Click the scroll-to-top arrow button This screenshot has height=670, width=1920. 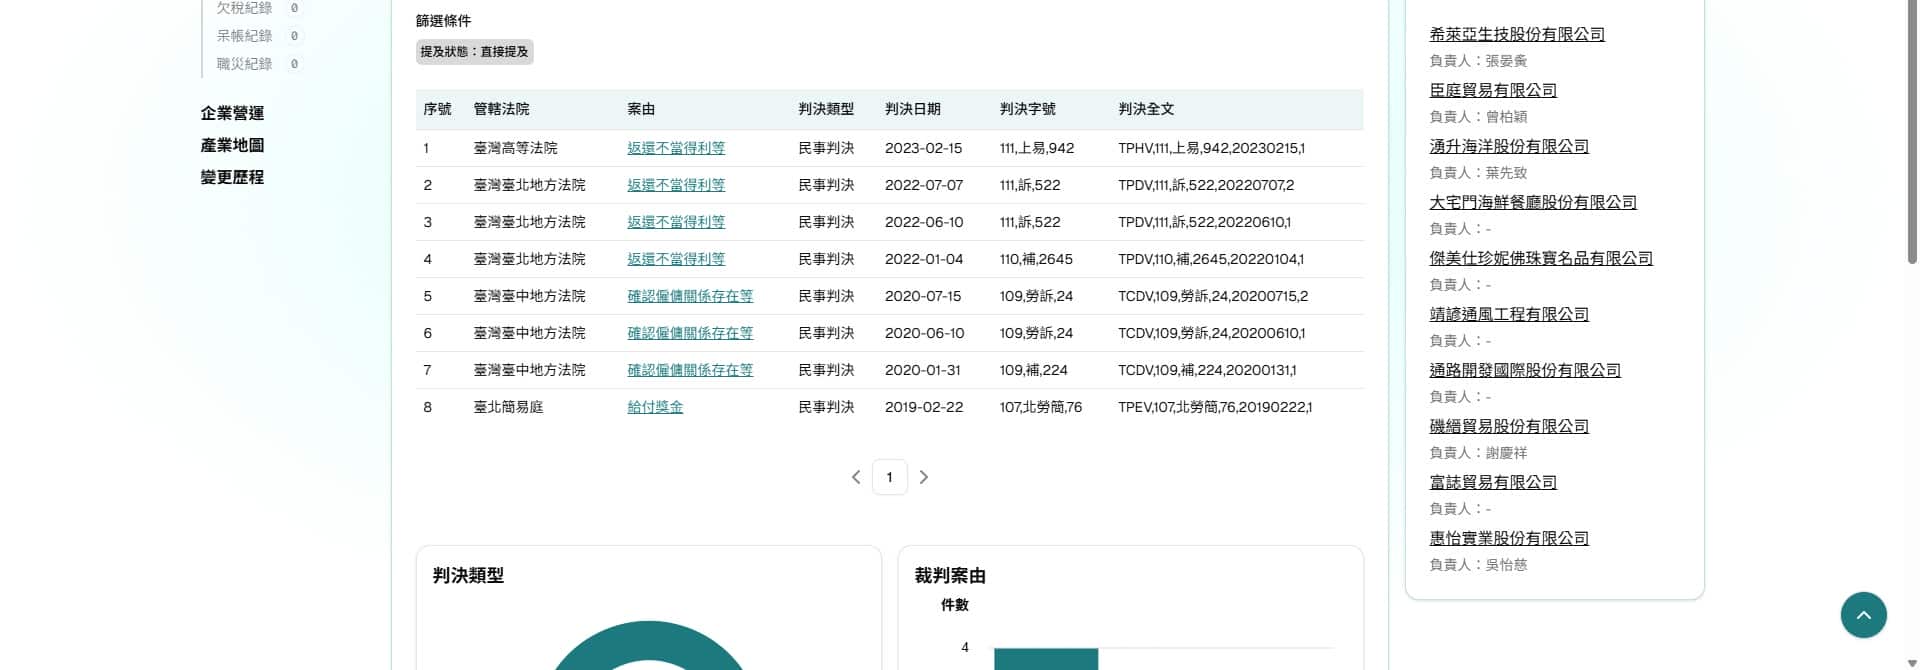point(1863,615)
